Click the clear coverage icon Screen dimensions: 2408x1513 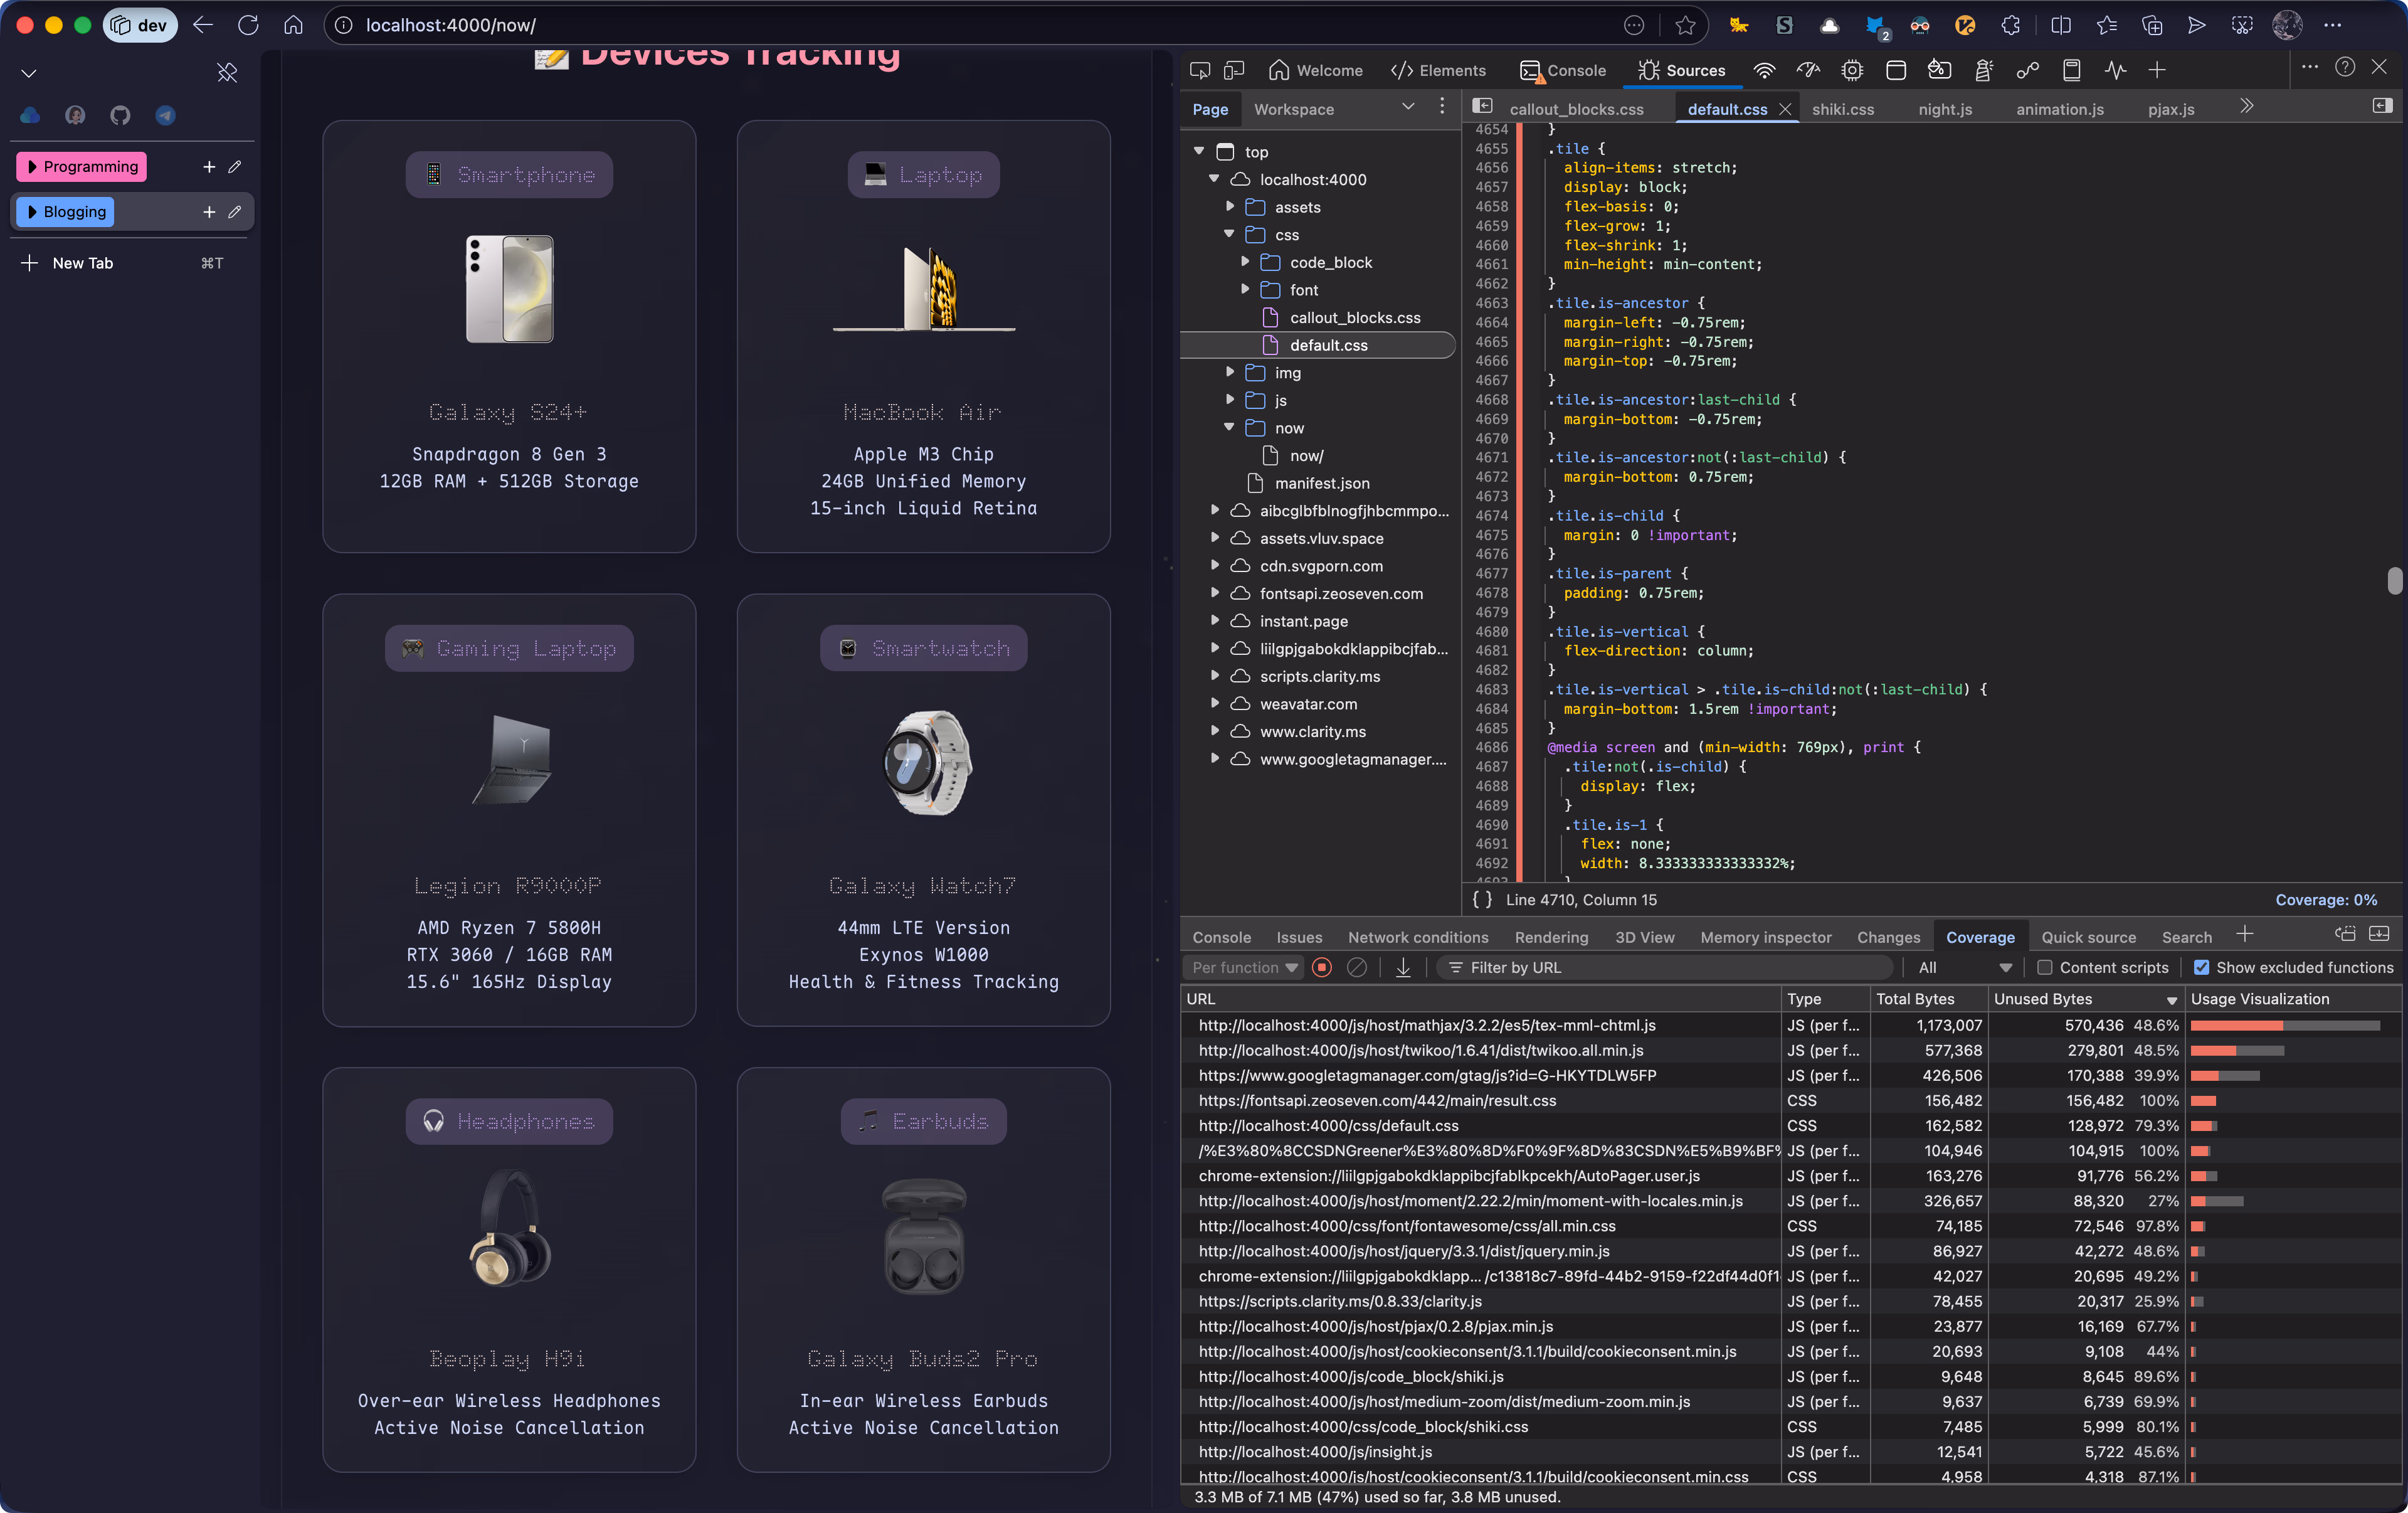[x=1357, y=967]
